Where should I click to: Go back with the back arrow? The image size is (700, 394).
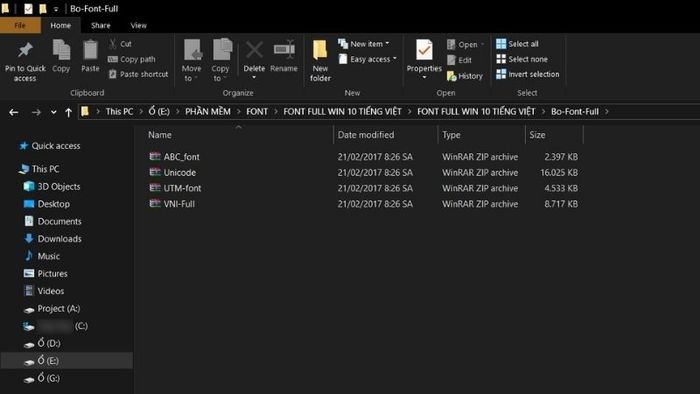(14, 112)
